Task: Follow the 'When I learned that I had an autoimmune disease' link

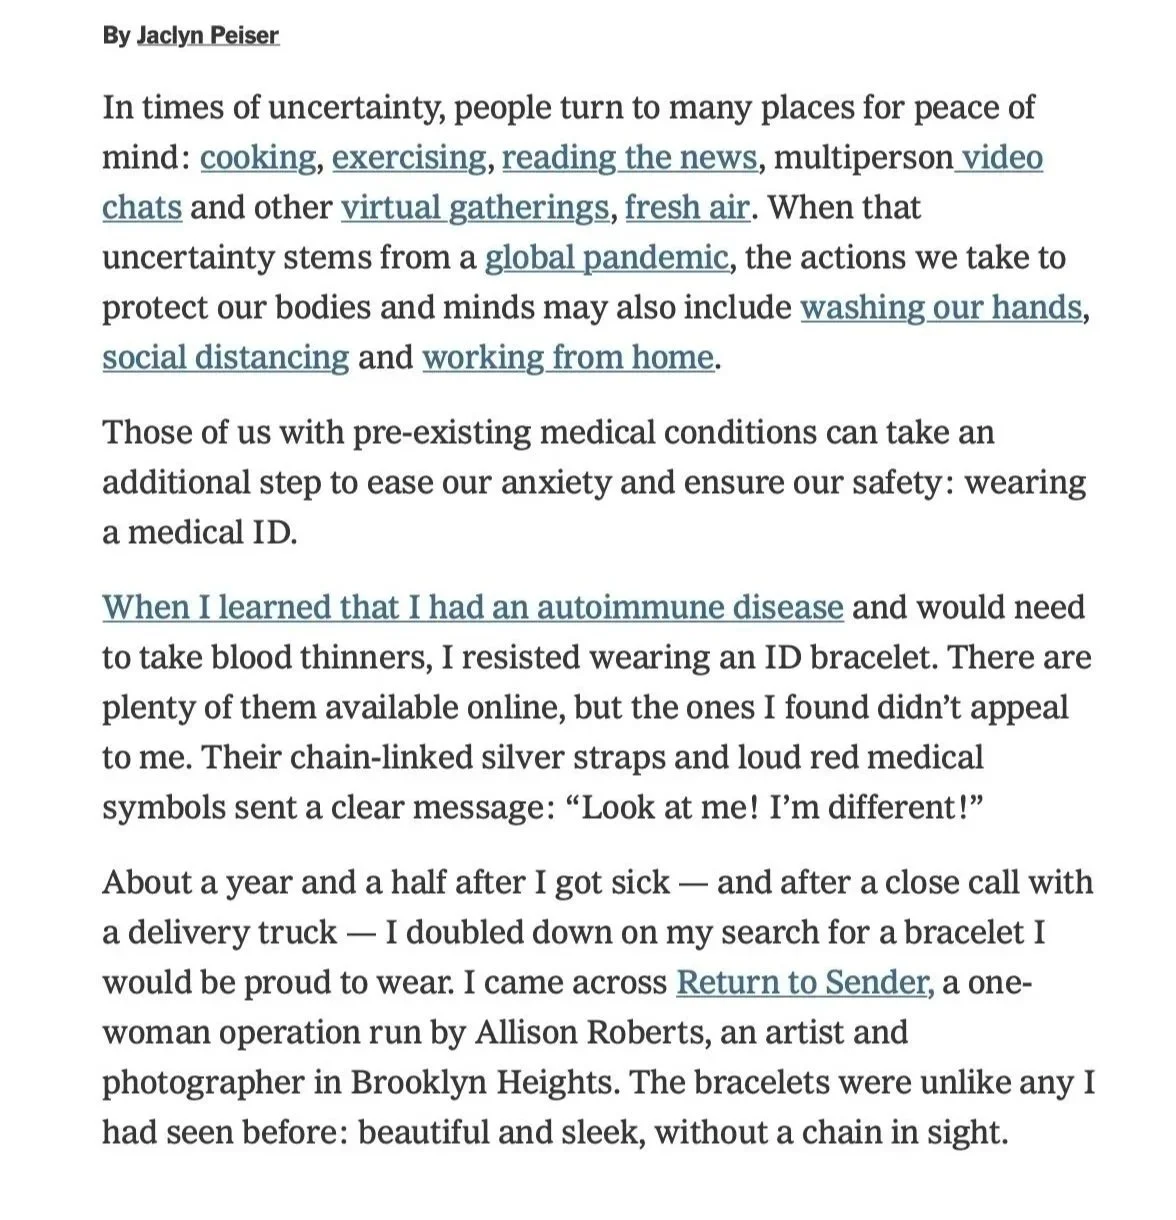Action: pyautogui.click(x=473, y=608)
